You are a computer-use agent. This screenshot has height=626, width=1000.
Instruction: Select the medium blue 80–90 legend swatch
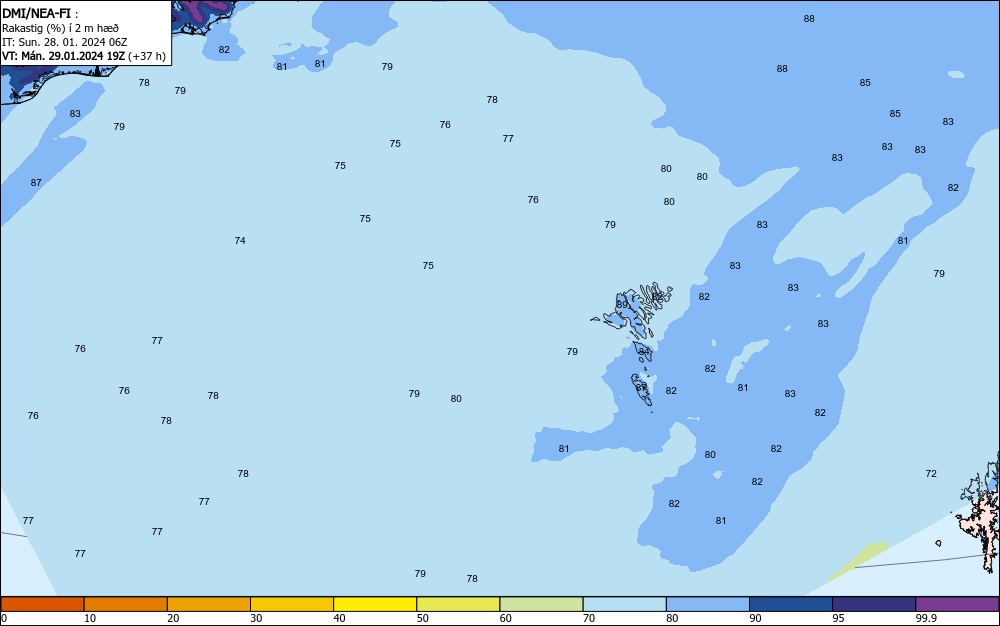(x=708, y=604)
